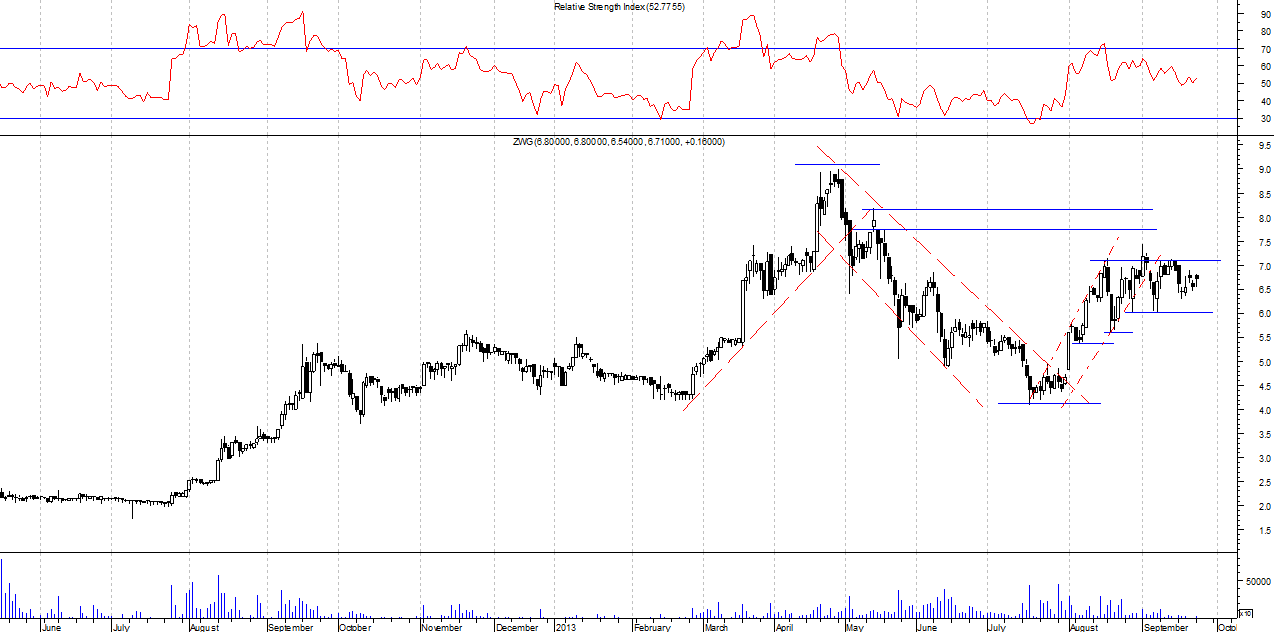Select the September 2013 label at axis right
Image resolution: width=1274 pixels, height=632 pixels.
point(1165,627)
